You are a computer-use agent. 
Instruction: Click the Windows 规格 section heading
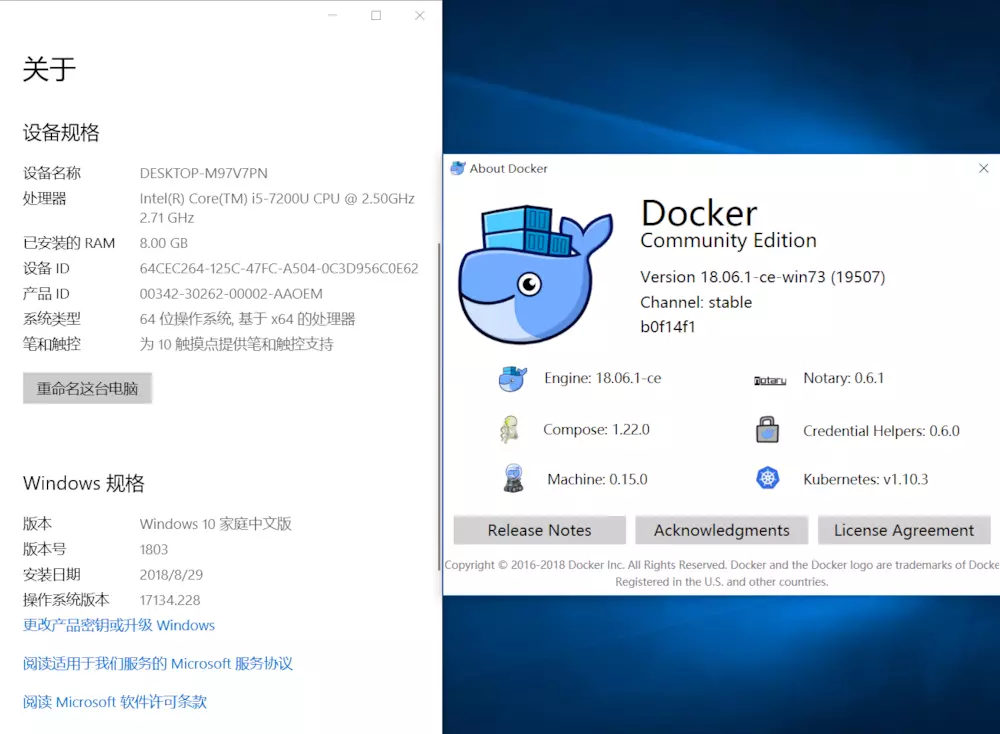(x=84, y=483)
